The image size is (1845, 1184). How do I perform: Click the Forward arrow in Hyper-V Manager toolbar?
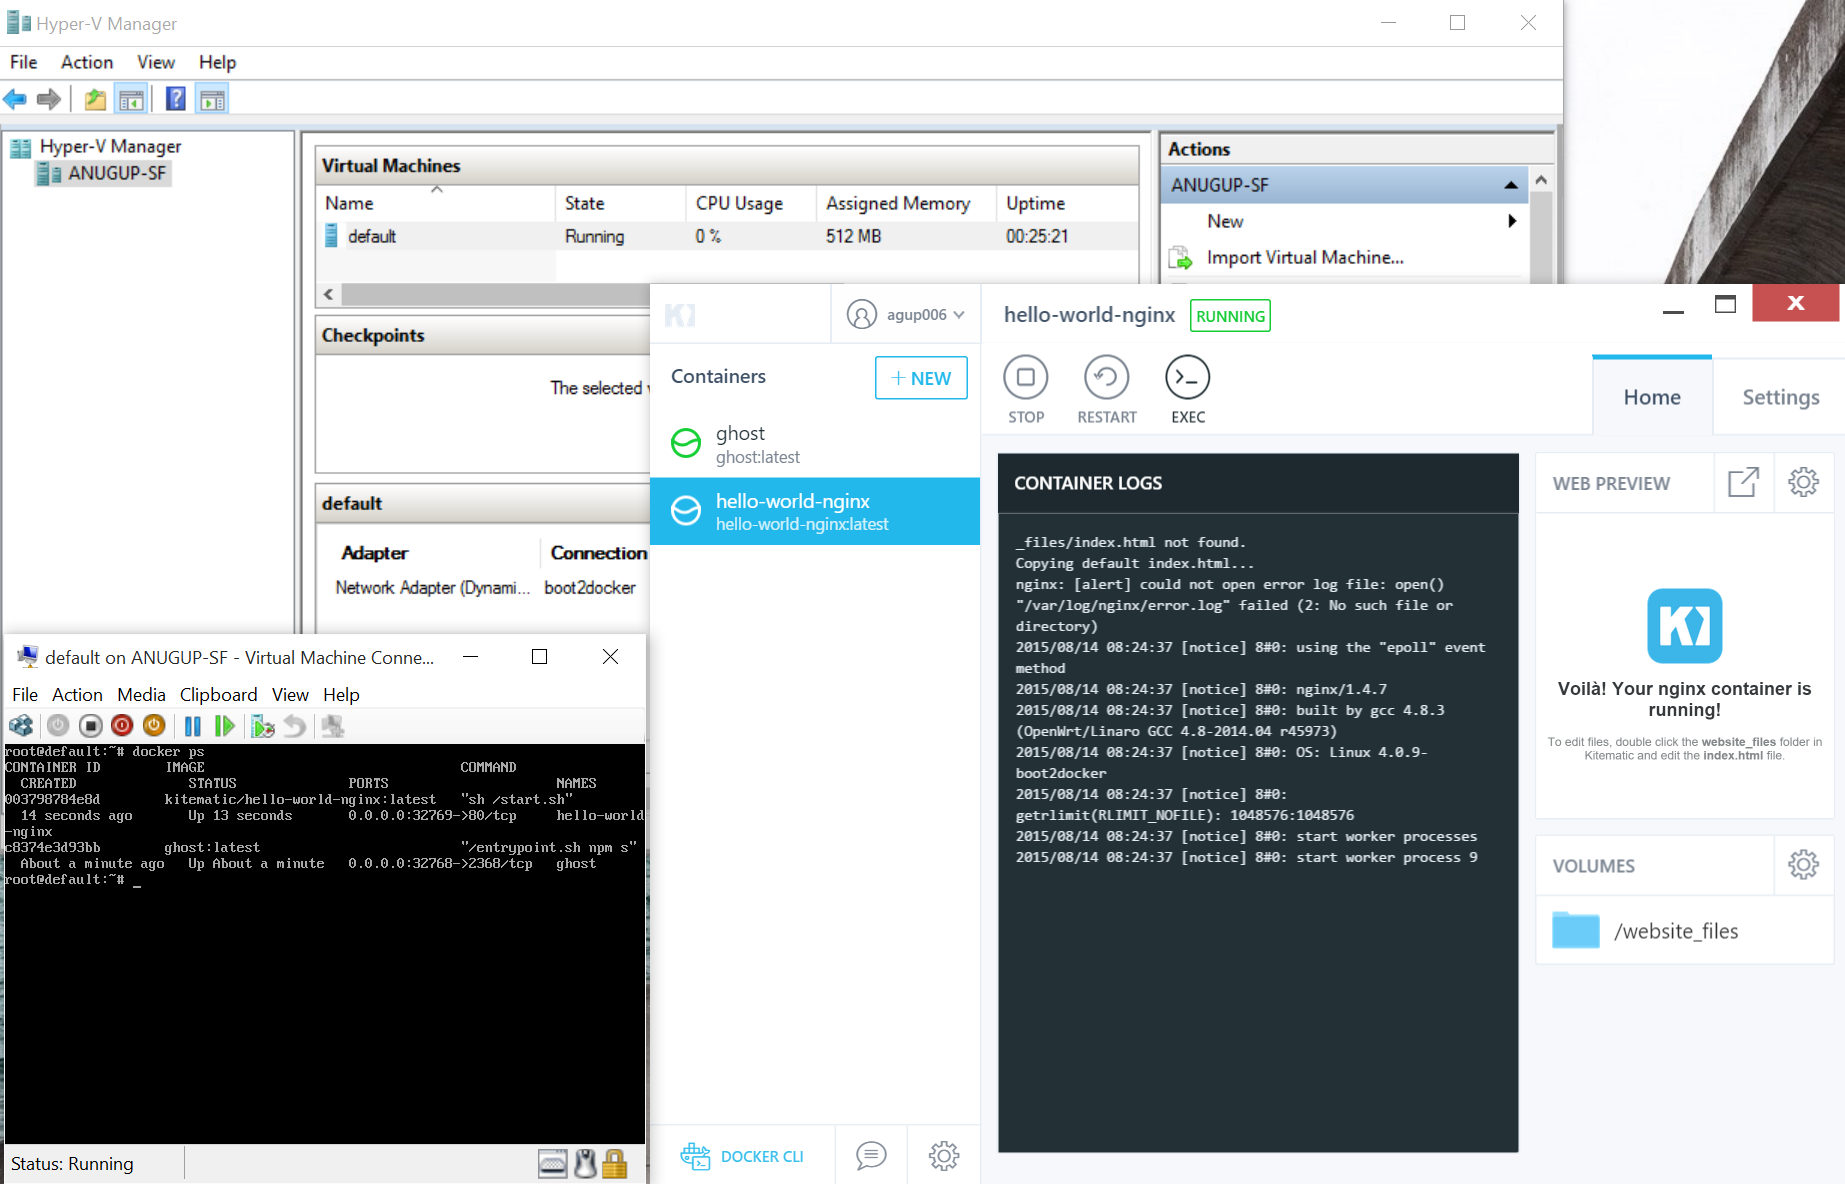tap(48, 99)
